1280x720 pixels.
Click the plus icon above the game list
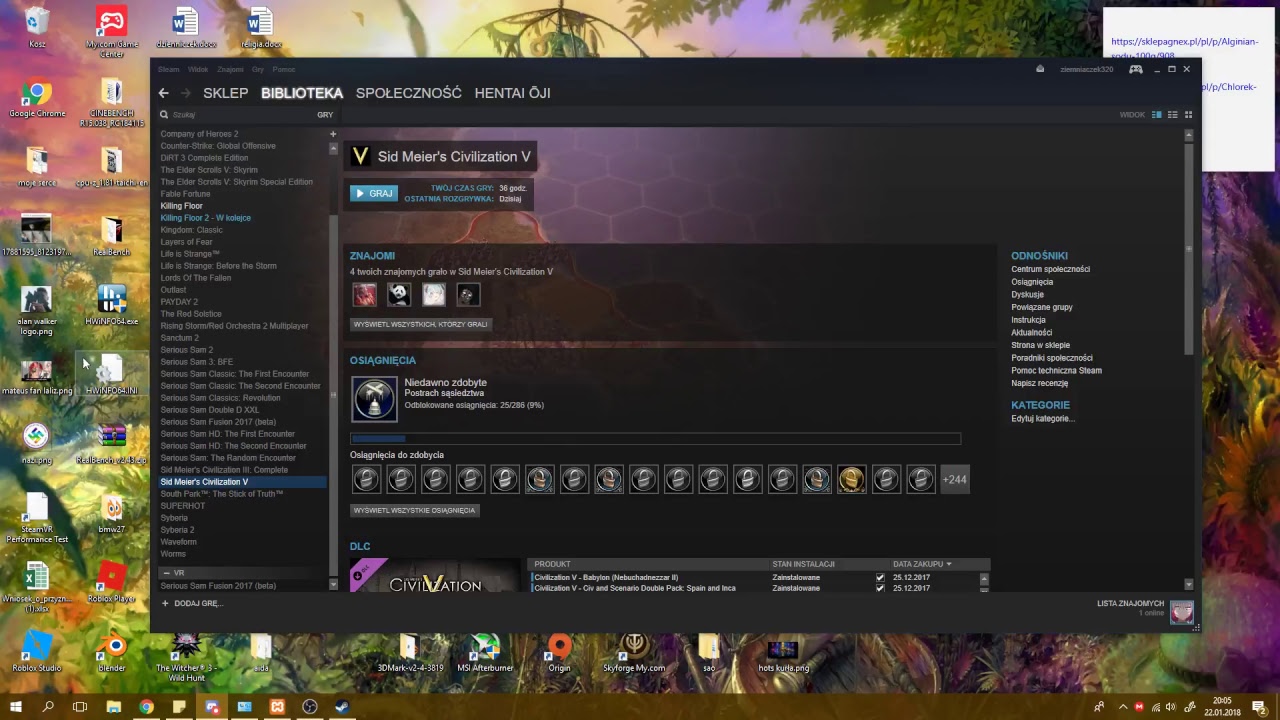(333, 134)
